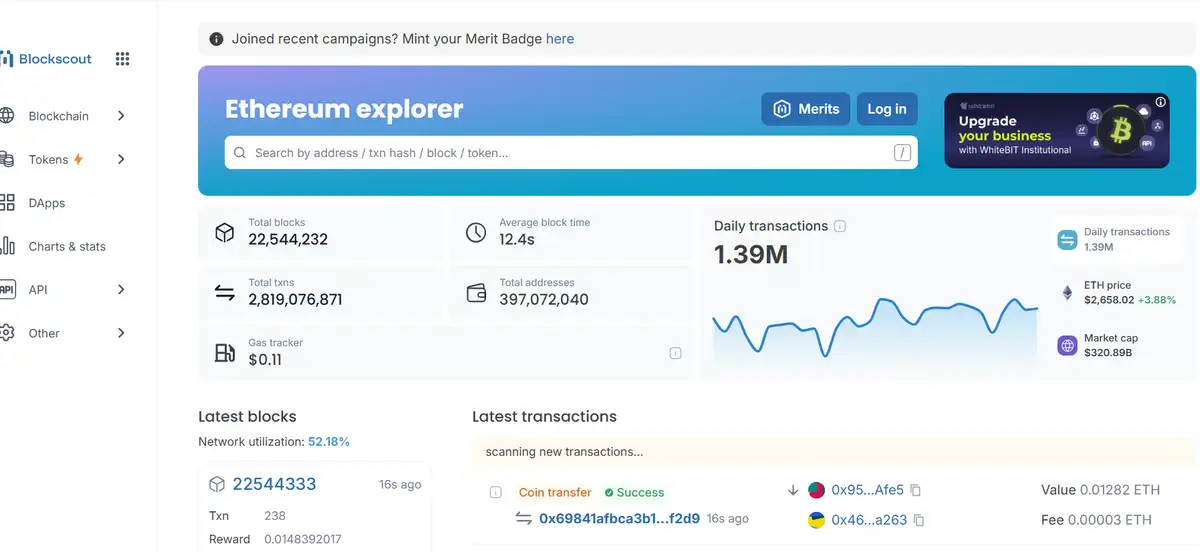Image resolution: width=1200 pixels, height=552 pixels.
Task: Click the Other gear icon
Action: 6,333
